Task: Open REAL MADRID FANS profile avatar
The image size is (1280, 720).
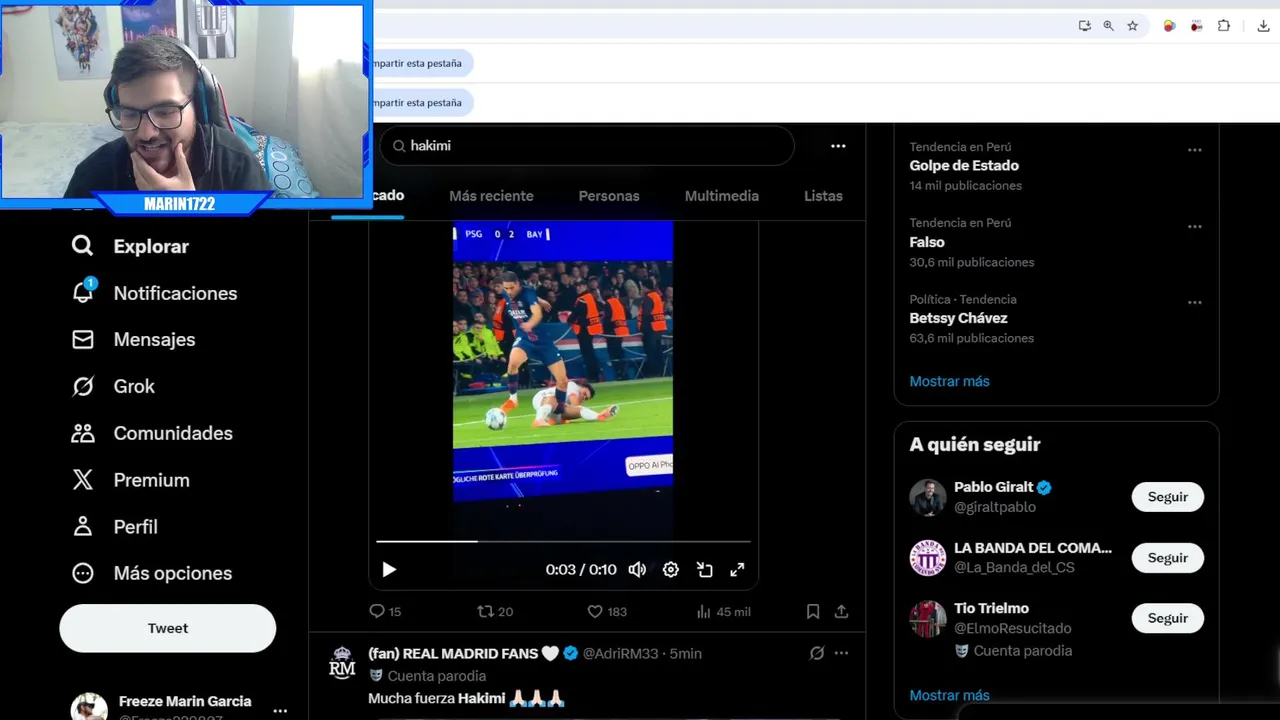Action: tap(342, 663)
